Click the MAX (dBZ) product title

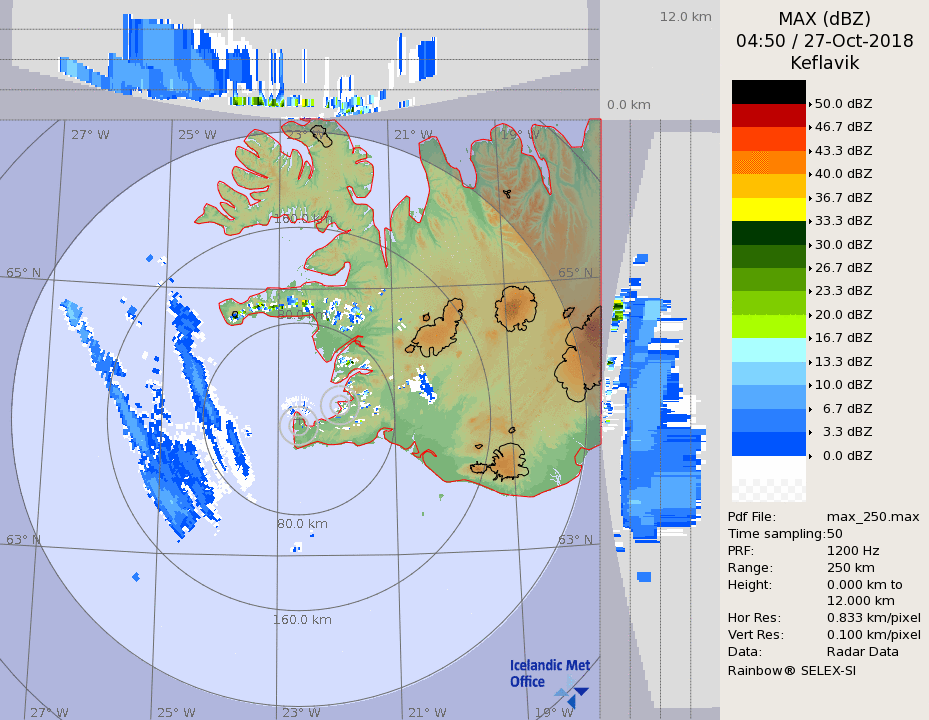[x=824, y=19]
